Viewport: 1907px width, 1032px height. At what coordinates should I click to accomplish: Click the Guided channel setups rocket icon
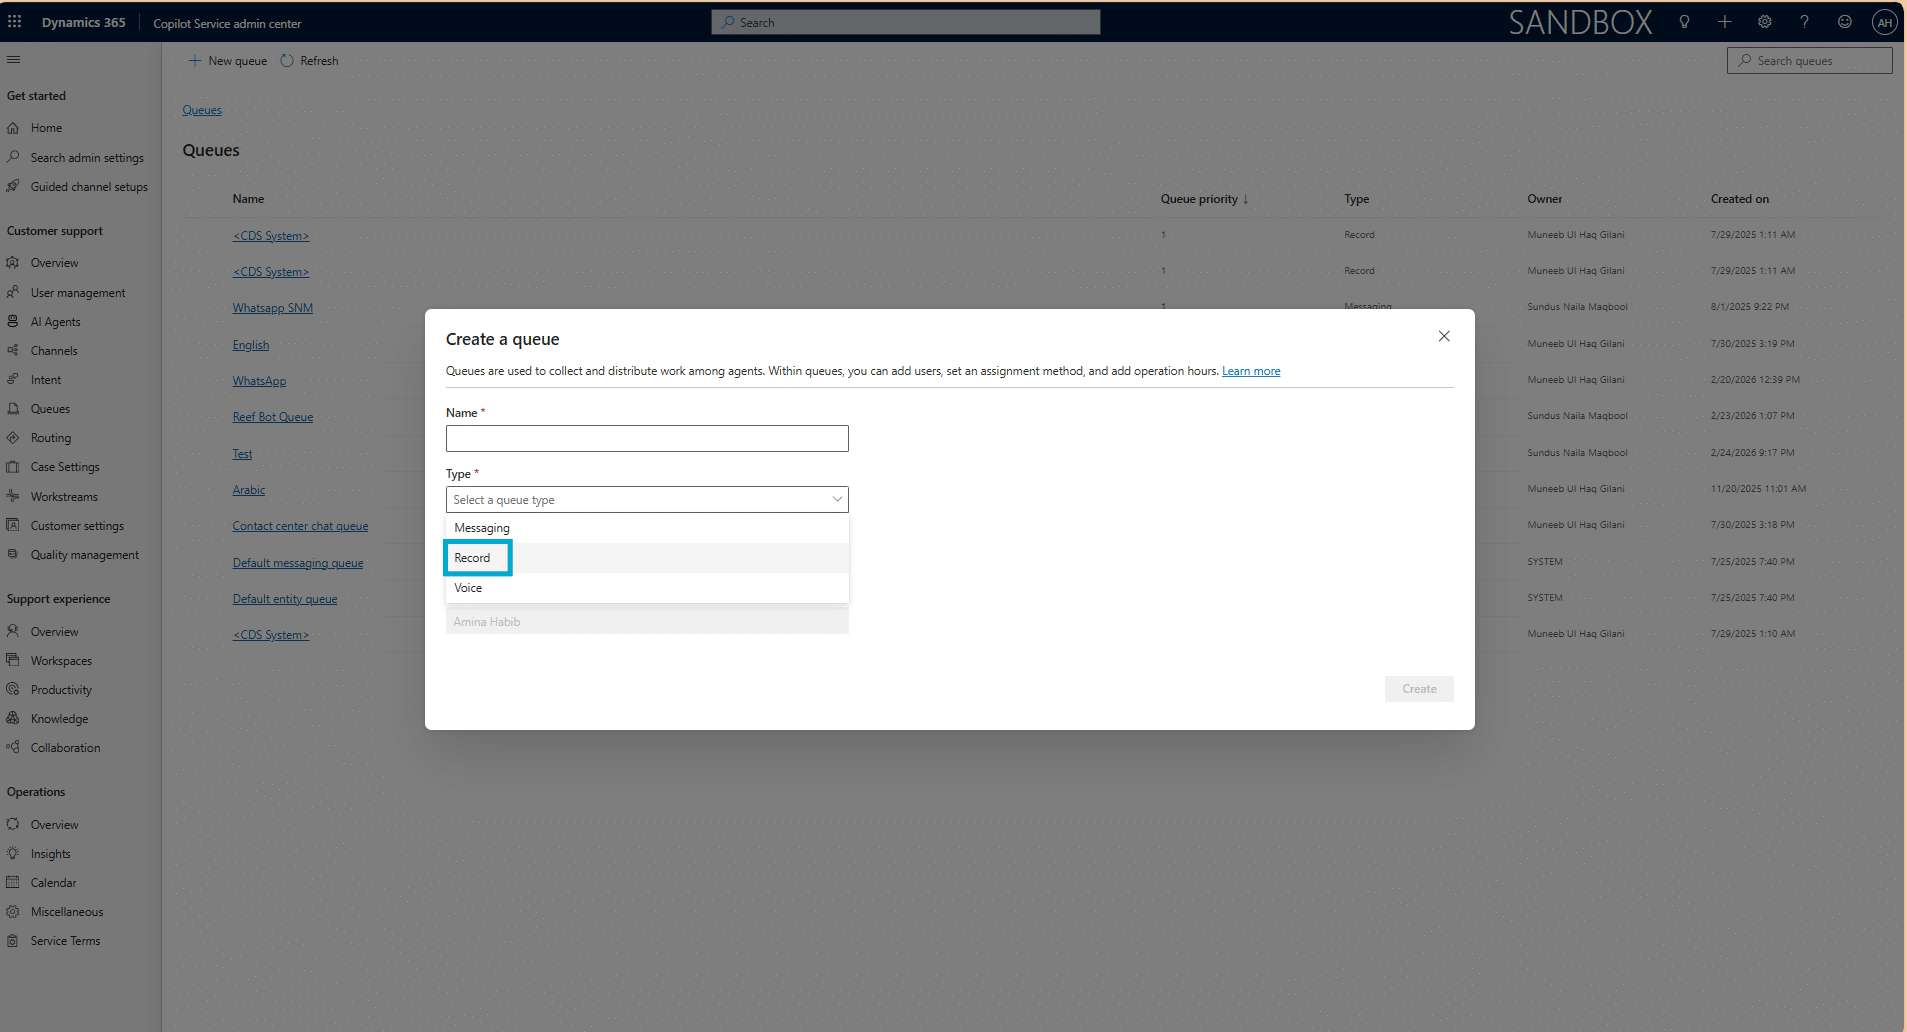[x=13, y=186]
